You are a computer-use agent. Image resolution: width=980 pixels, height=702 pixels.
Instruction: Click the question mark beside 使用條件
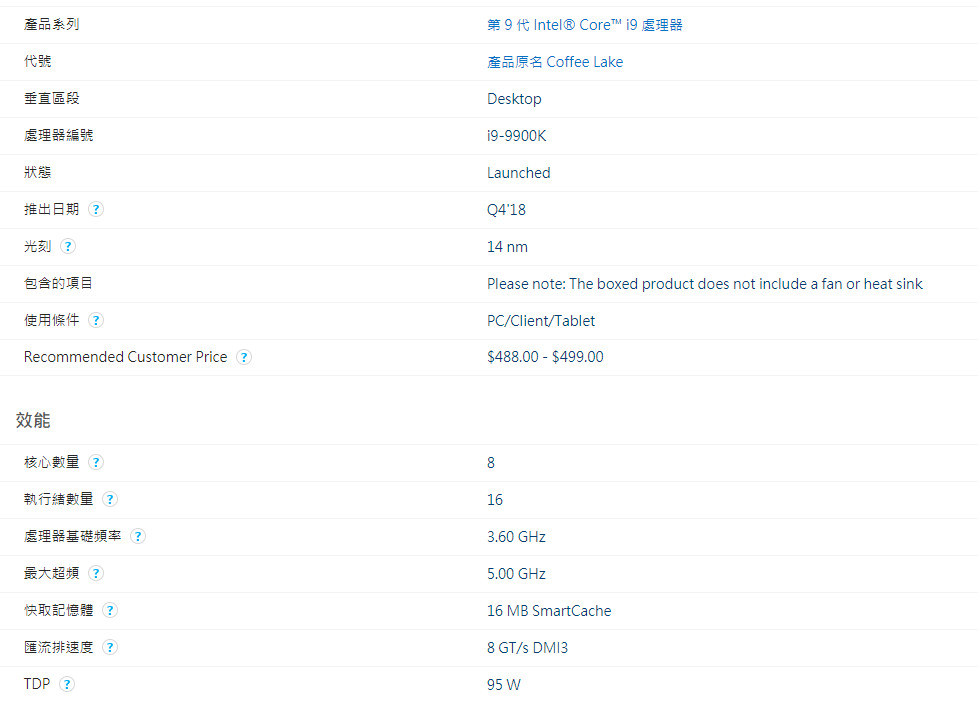click(96, 321)
